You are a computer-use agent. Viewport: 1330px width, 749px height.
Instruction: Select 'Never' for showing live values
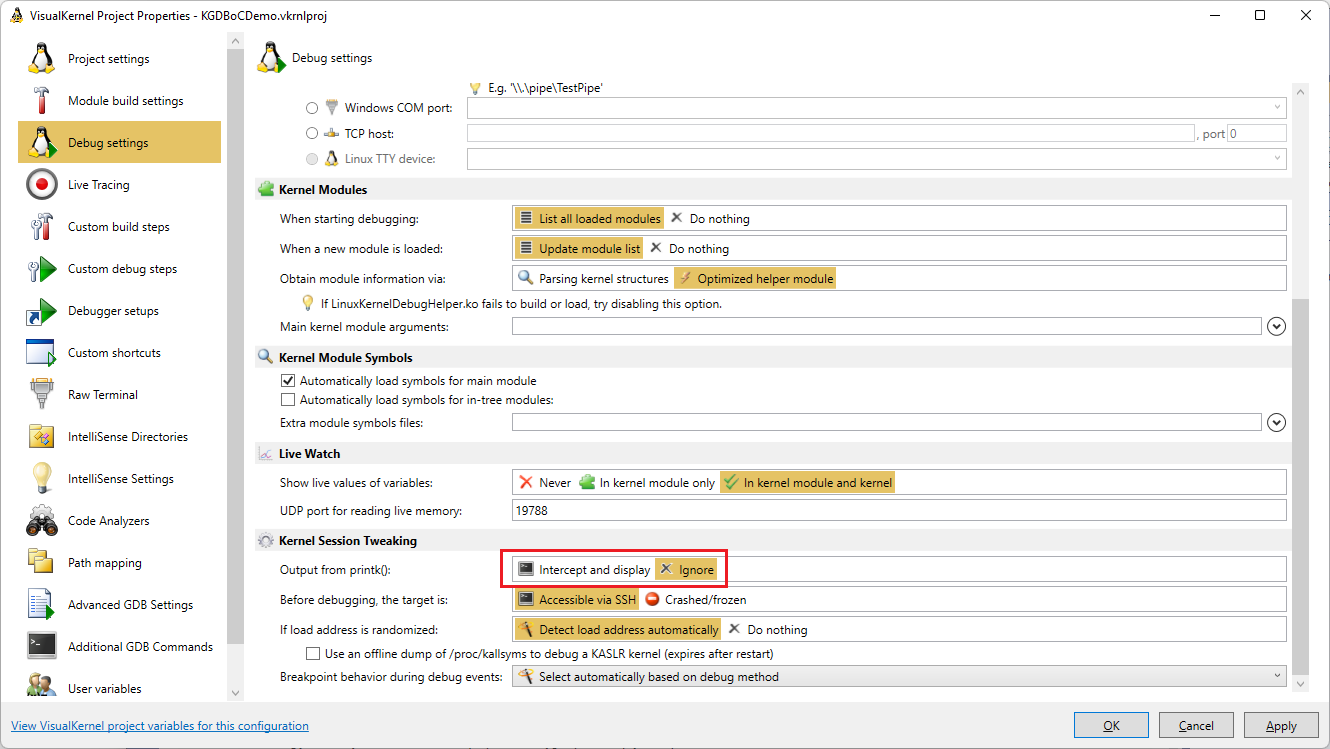545,482
